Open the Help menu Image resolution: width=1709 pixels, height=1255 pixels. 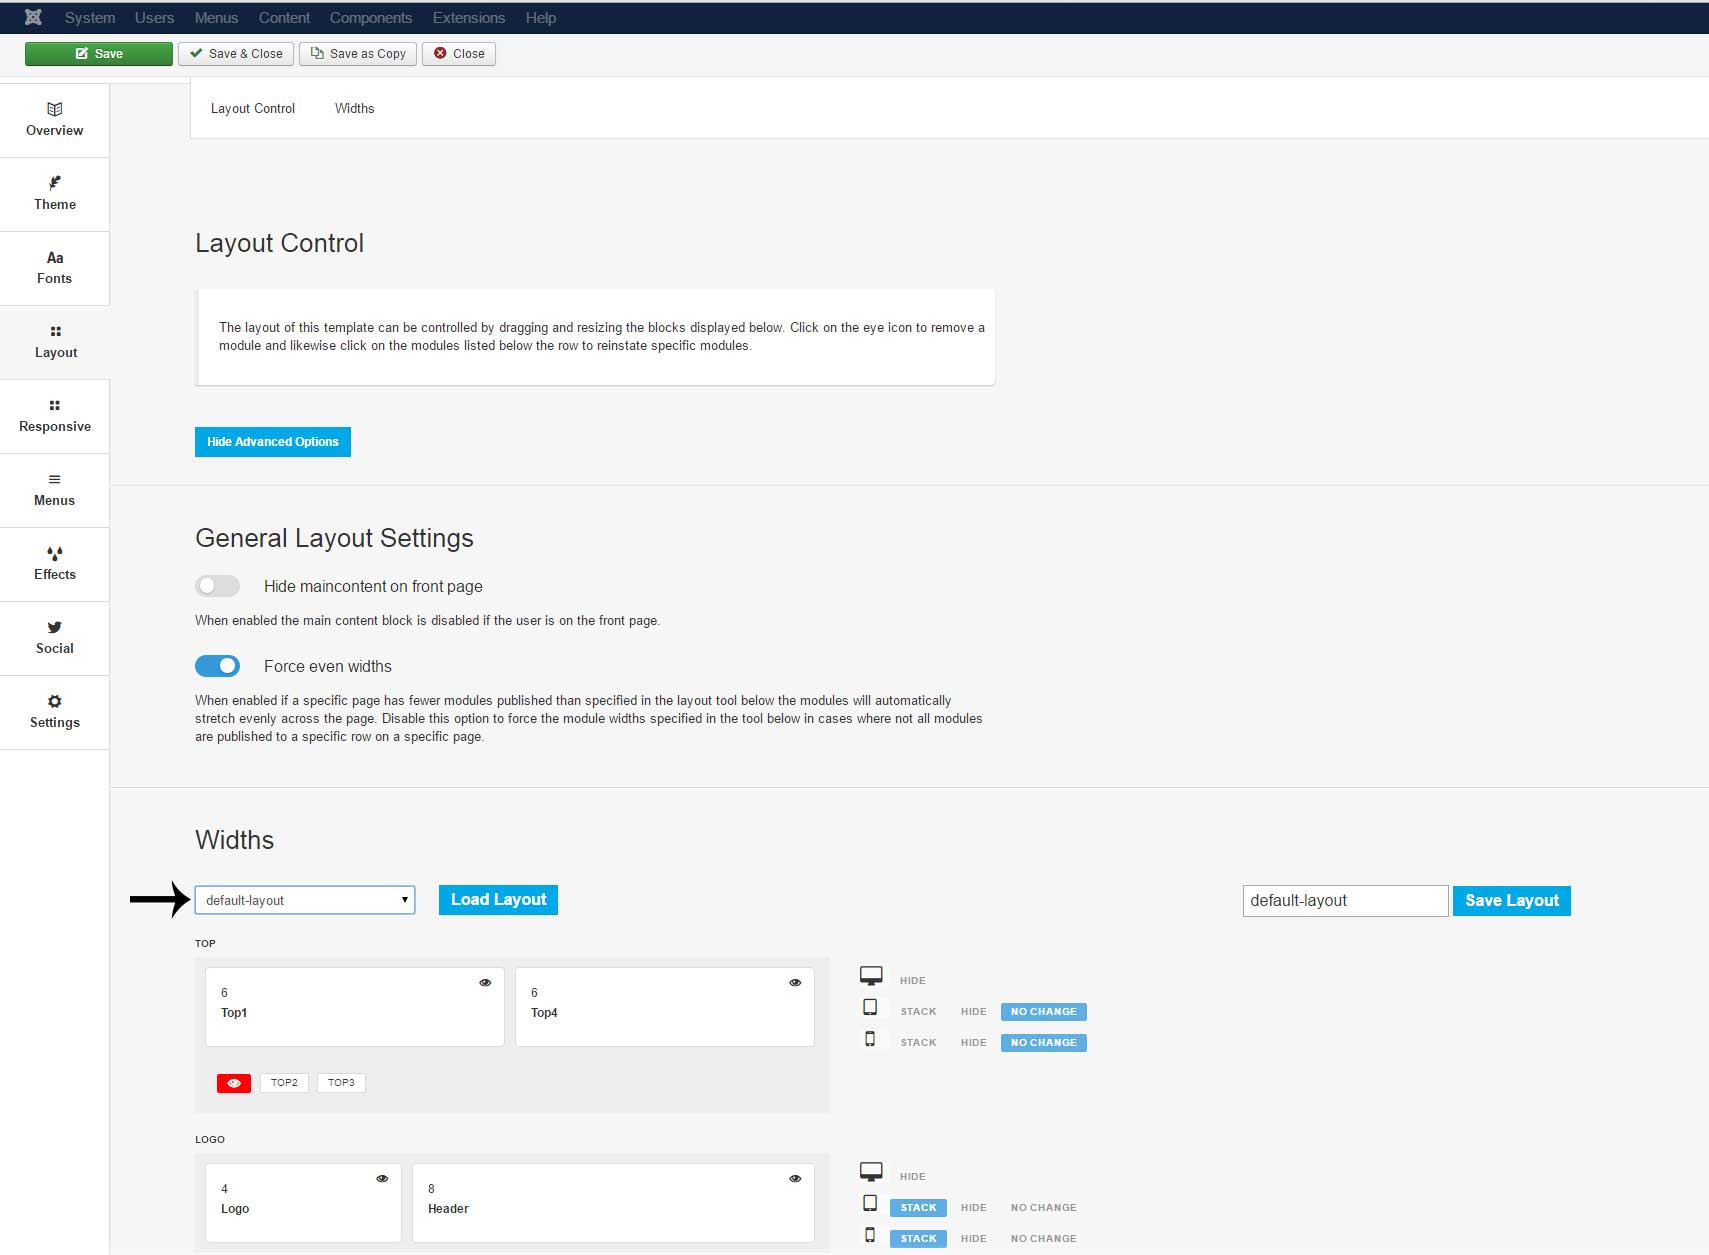coord(541,18)
